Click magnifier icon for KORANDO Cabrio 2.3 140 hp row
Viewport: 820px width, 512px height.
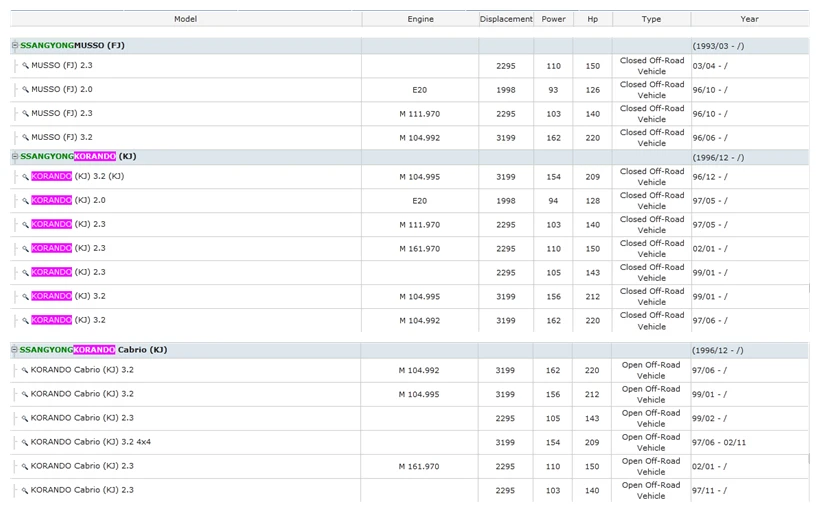tap(25, 491)
